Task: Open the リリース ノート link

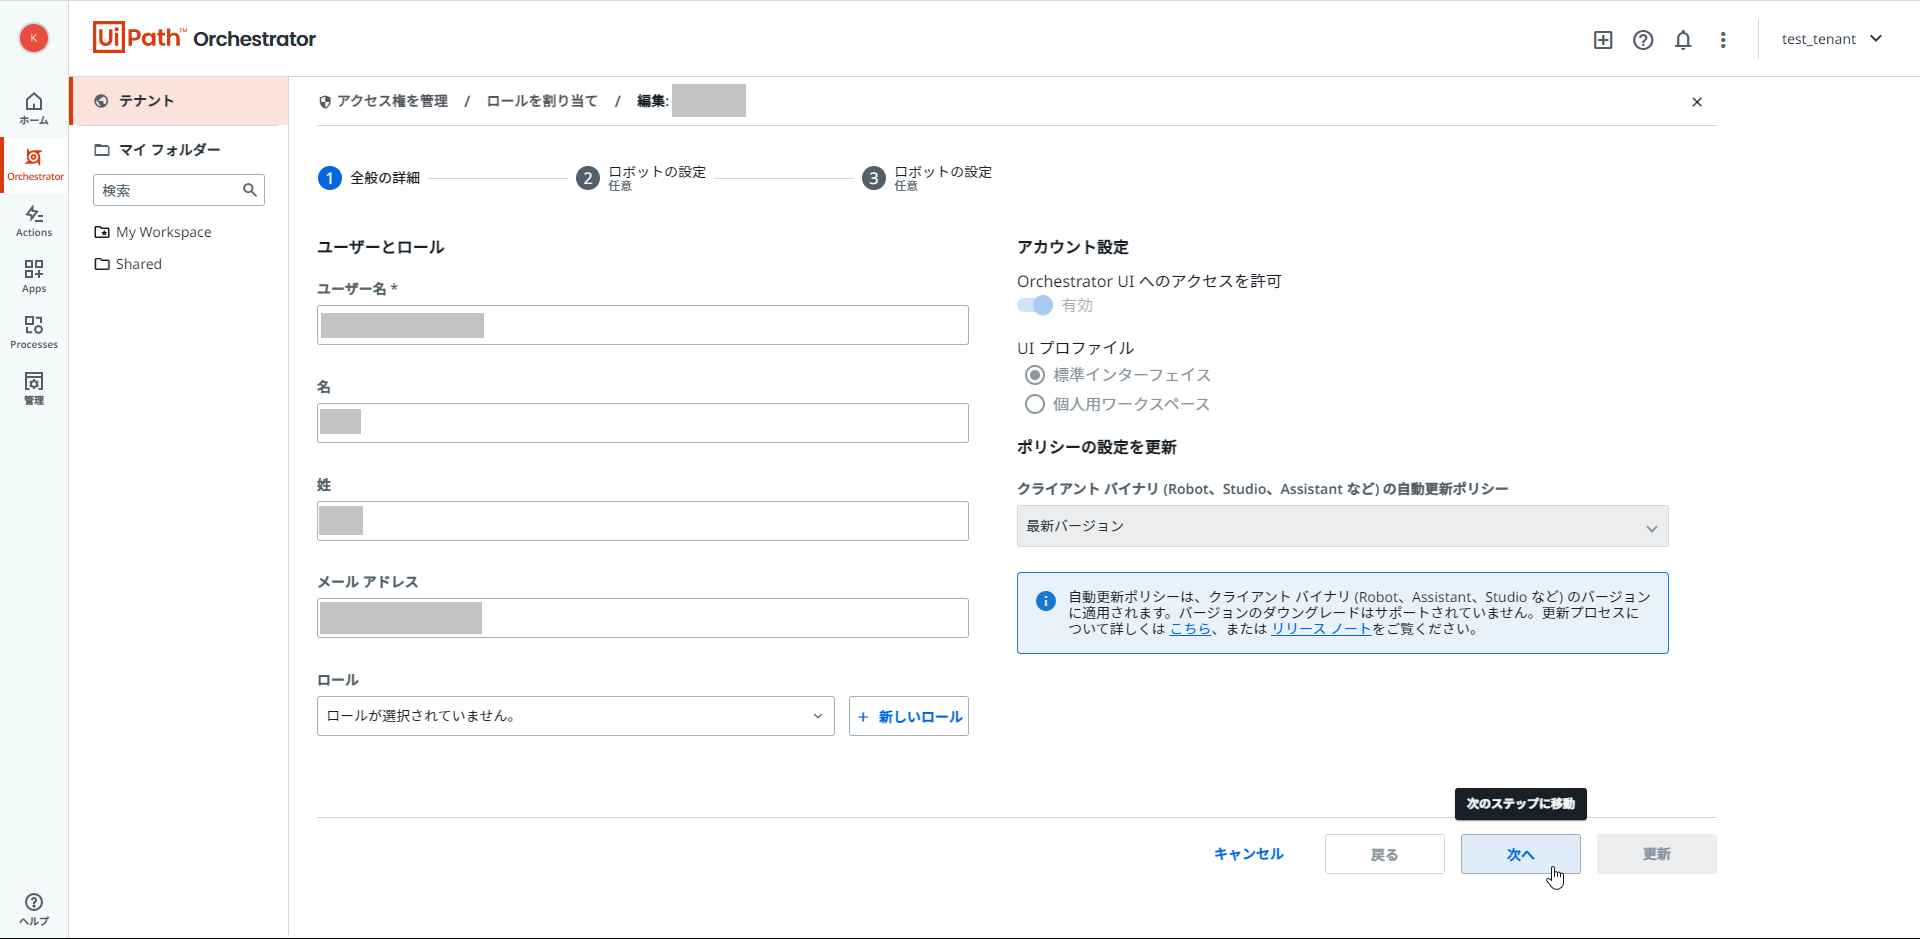Action: tap(1321, 629)
